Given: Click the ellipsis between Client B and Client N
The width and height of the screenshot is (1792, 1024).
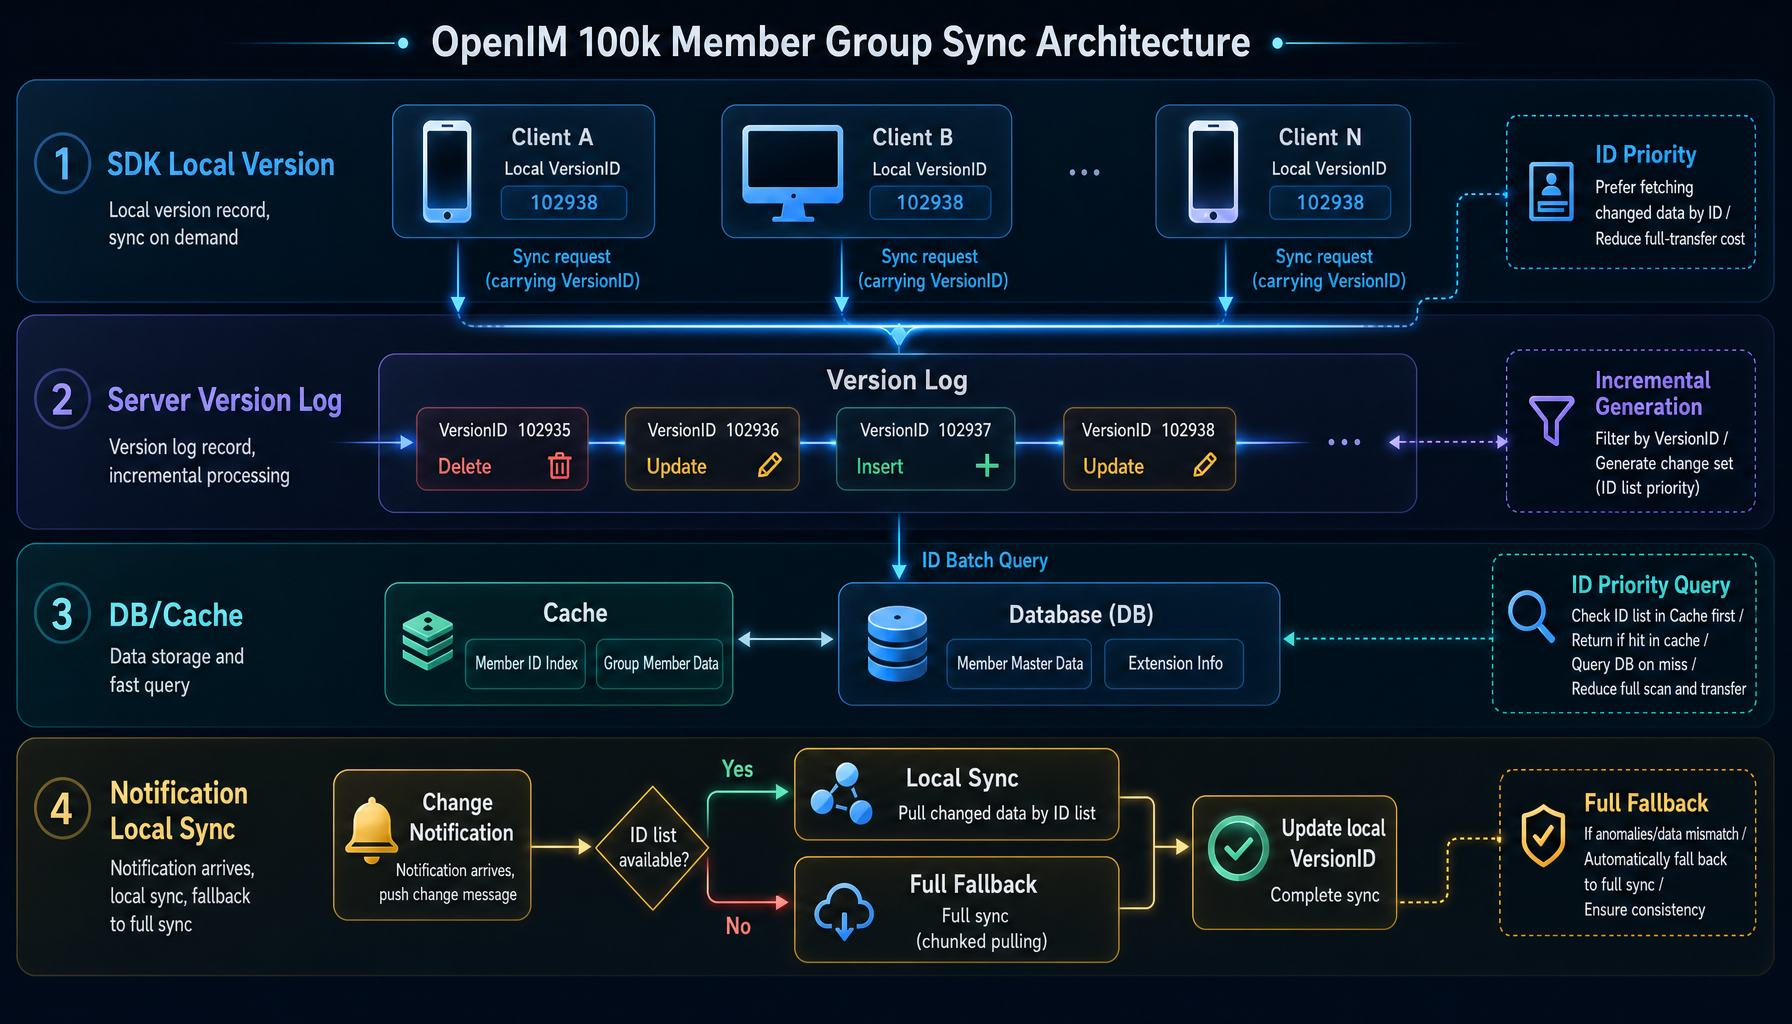Looking at the screenshot, I should point(1084,173).
